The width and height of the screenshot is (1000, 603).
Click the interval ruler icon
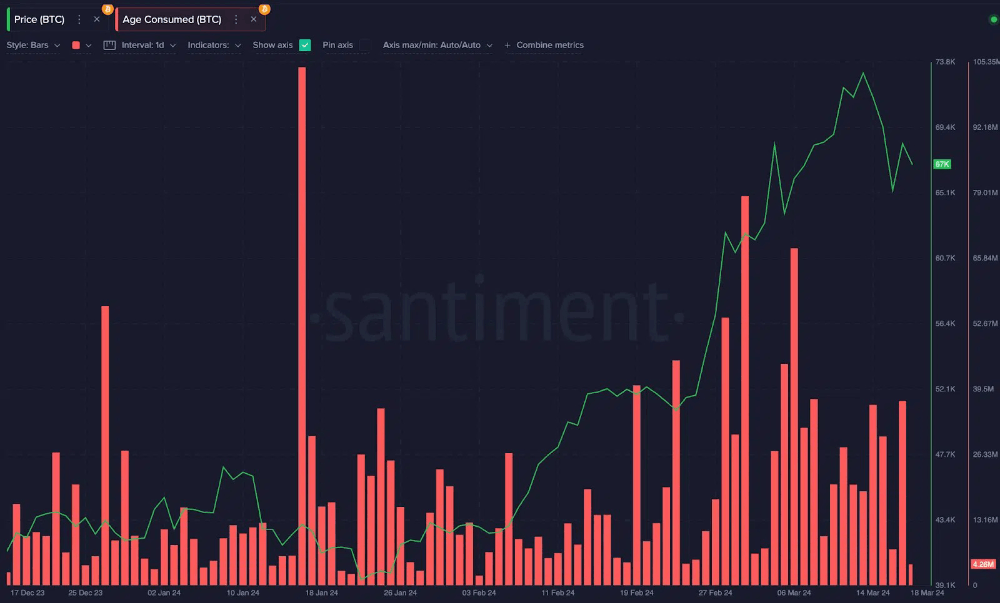pyautogui.click(x=109, y=45)
